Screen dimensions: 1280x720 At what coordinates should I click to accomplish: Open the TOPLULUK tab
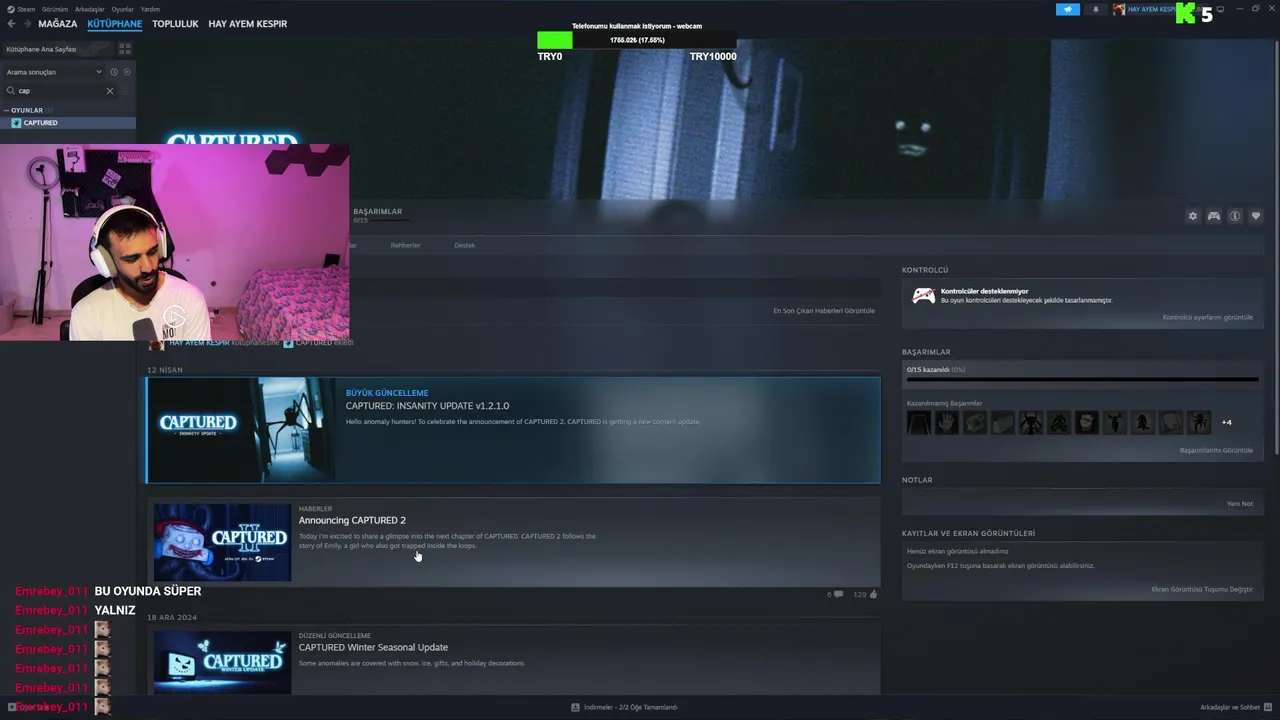point(175,24)
